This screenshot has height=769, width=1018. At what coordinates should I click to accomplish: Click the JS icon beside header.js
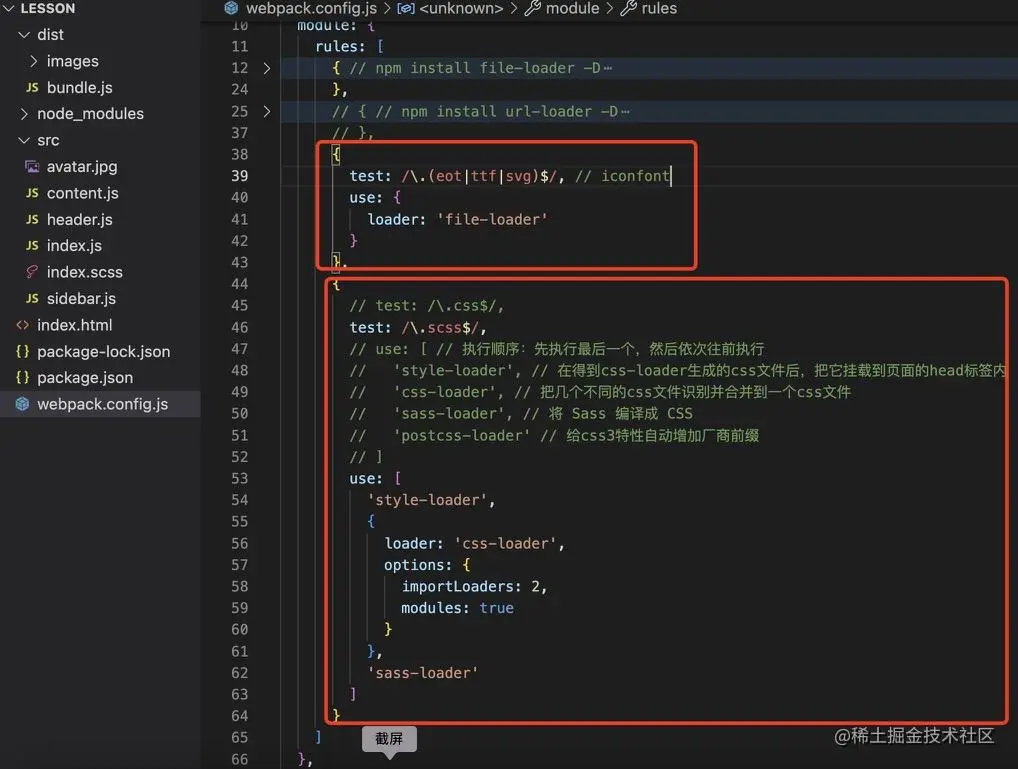click(32, 220)
